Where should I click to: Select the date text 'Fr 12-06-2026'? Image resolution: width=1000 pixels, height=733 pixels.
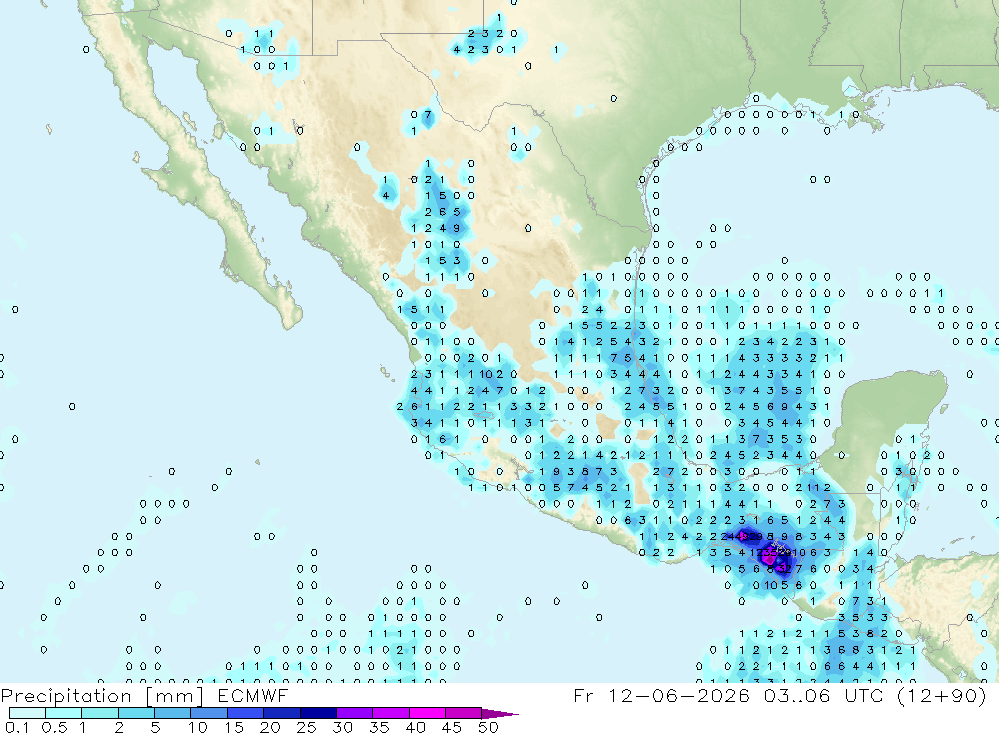[661, 695]
